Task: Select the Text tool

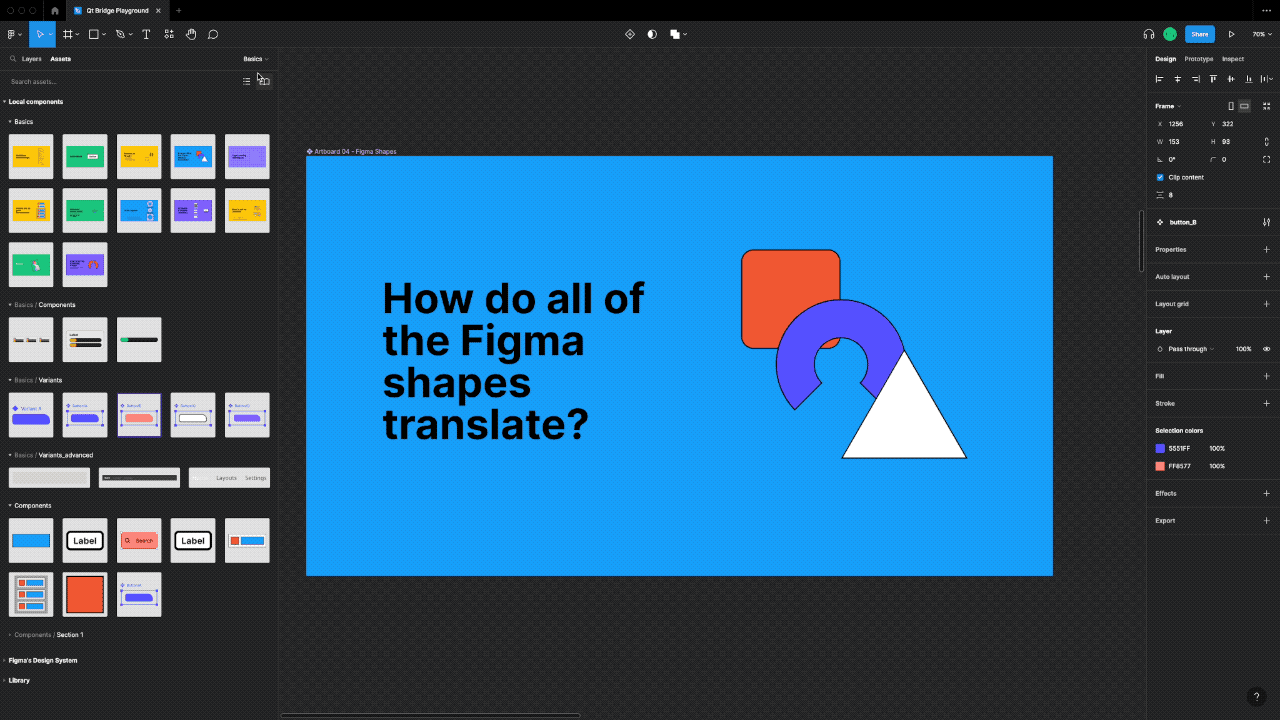Action: click(x=145, y=34)
